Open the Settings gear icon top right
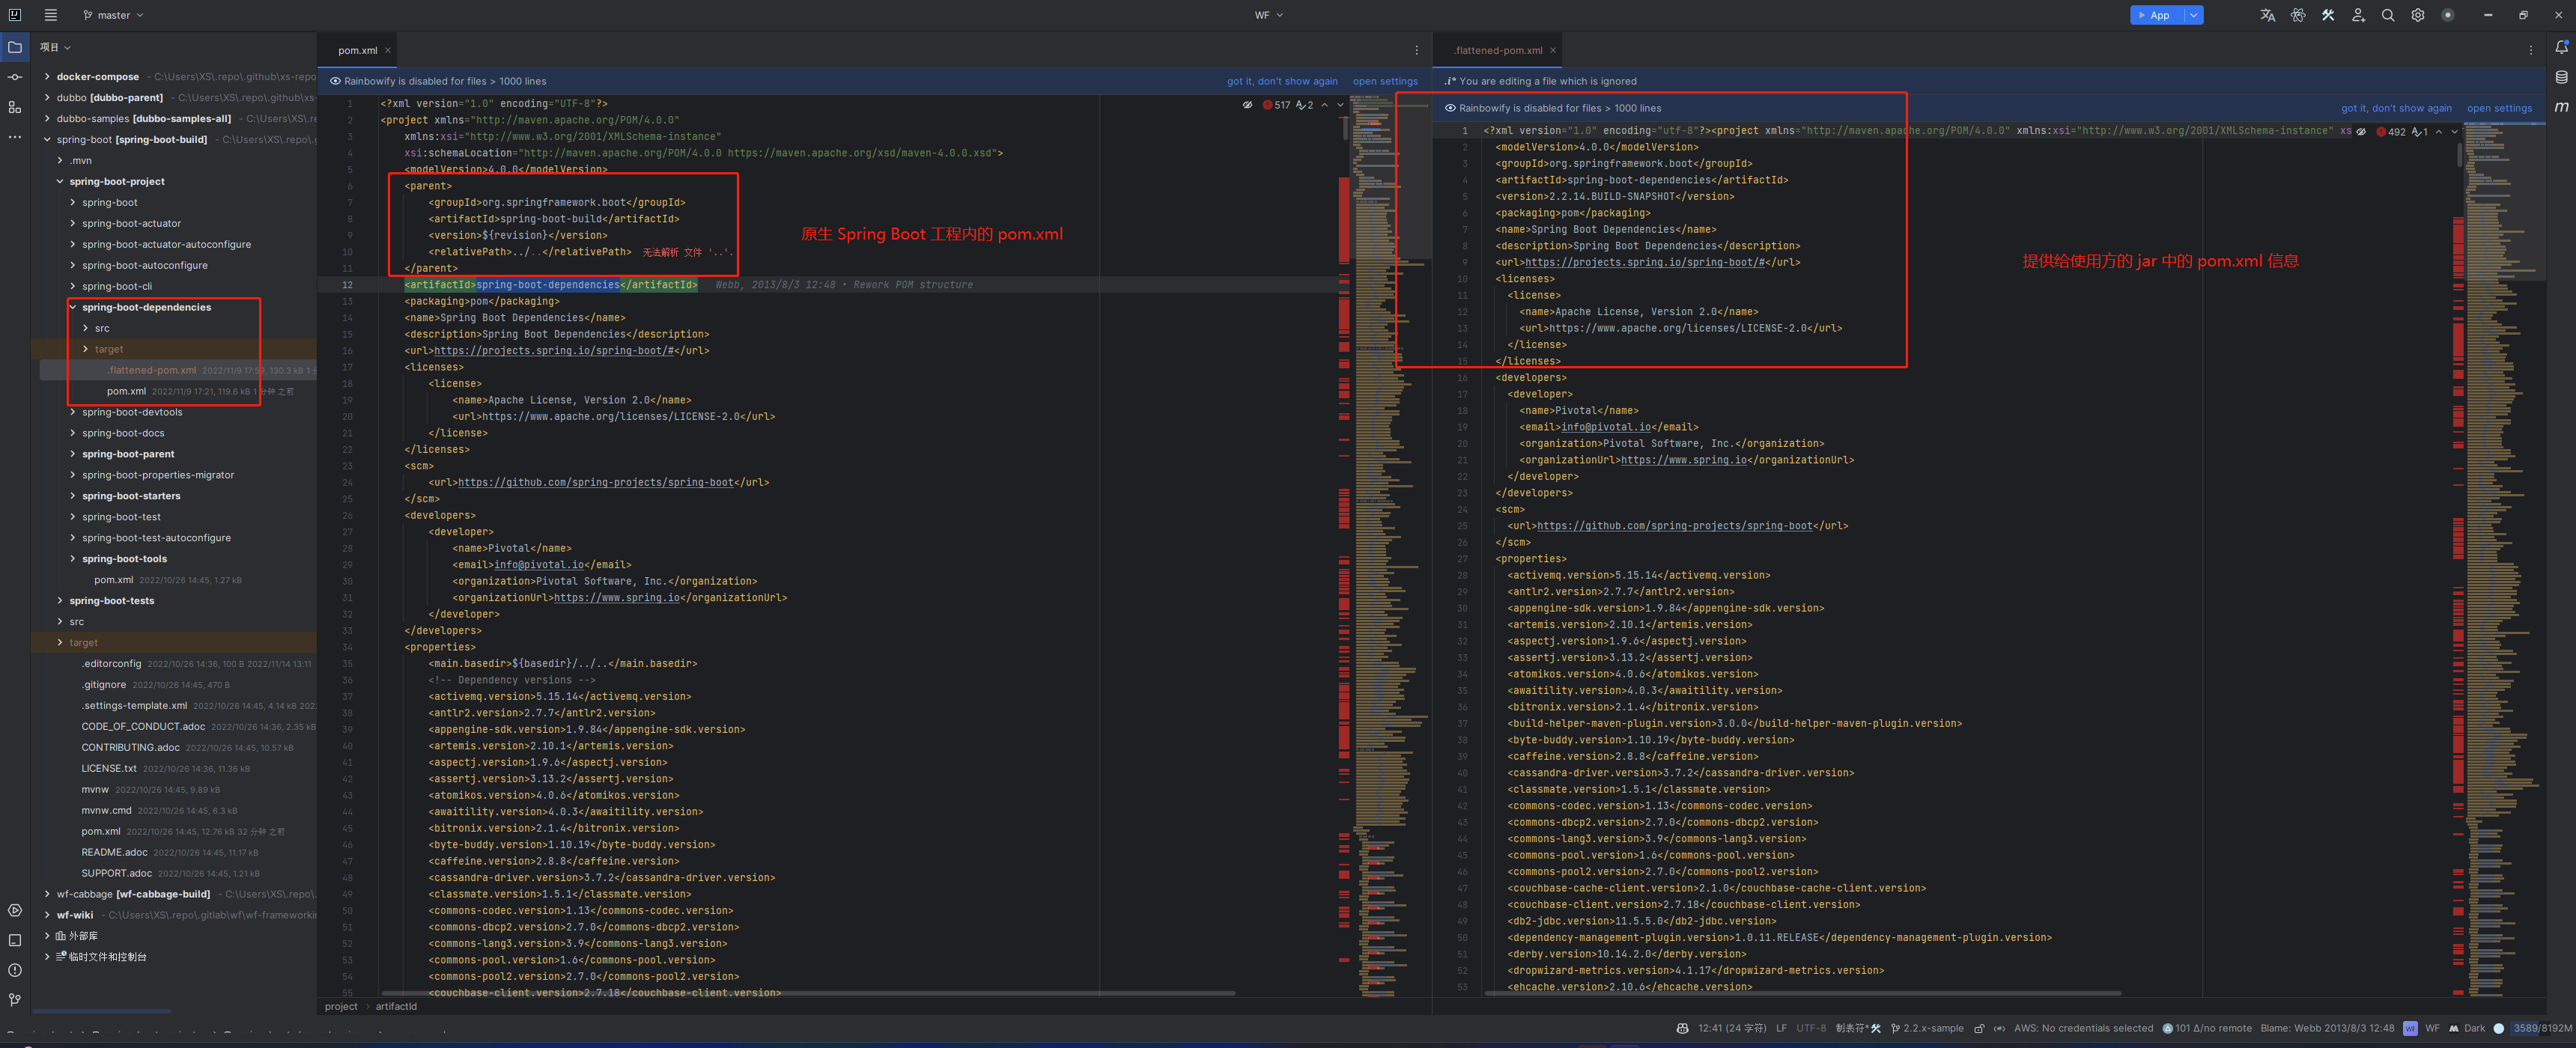 tap(2417, 15)
